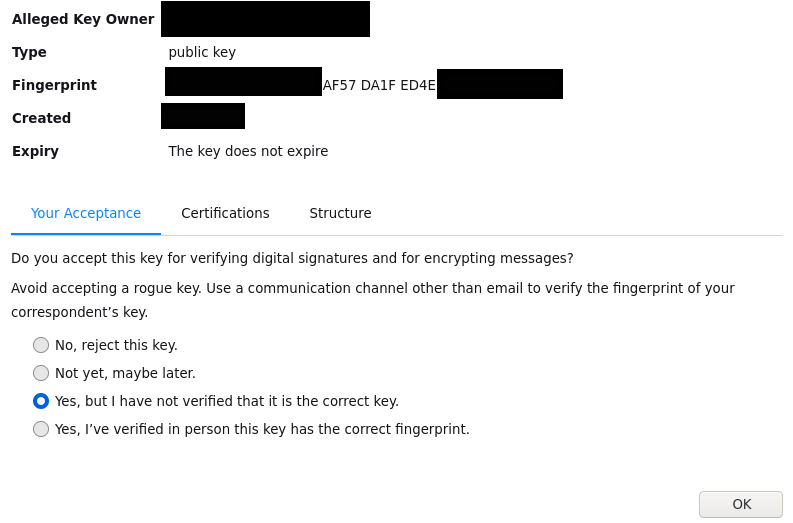Image resolution: width=793 pixels, height=523 pixels.
Task: Open the Certifications tab
Action: [226, 213]
